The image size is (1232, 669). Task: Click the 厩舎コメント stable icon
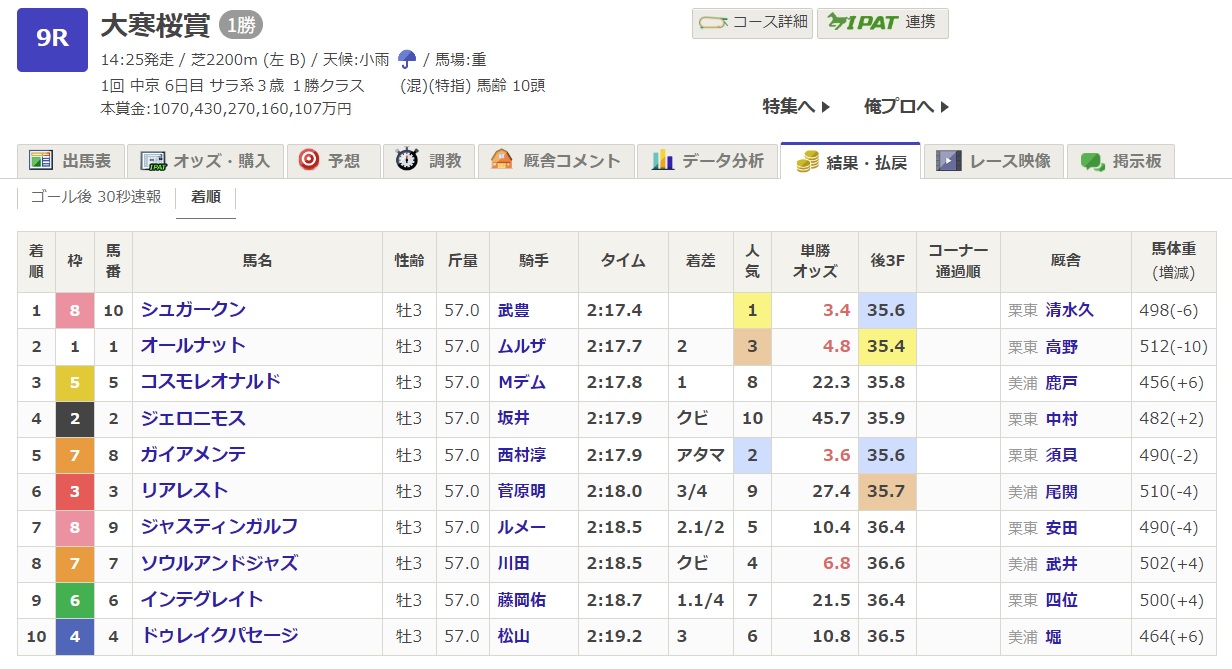coord(501,160)
